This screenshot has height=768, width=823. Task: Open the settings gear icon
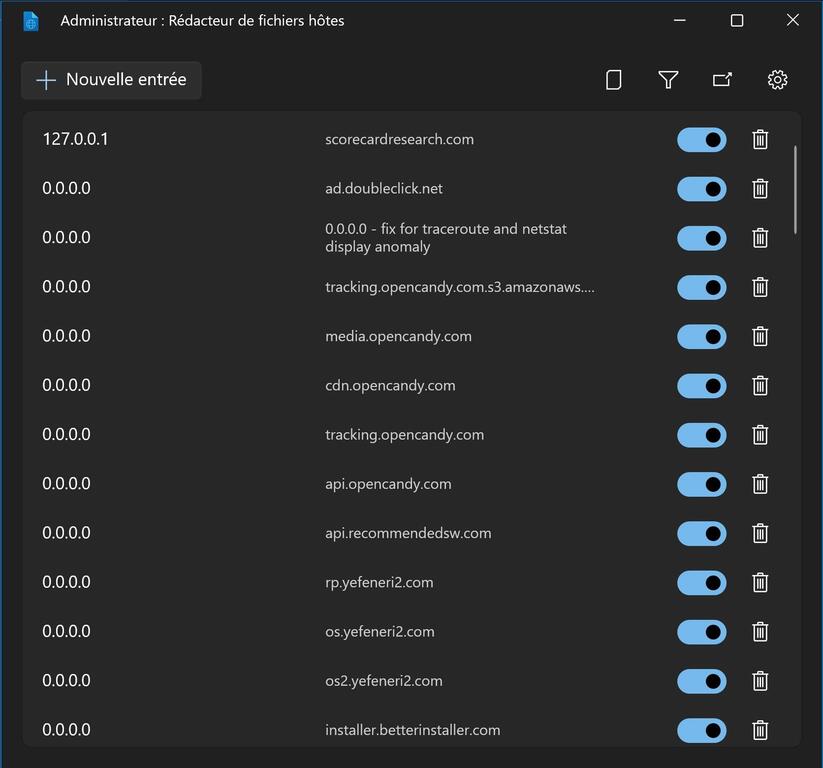click(x=777, y=80)
